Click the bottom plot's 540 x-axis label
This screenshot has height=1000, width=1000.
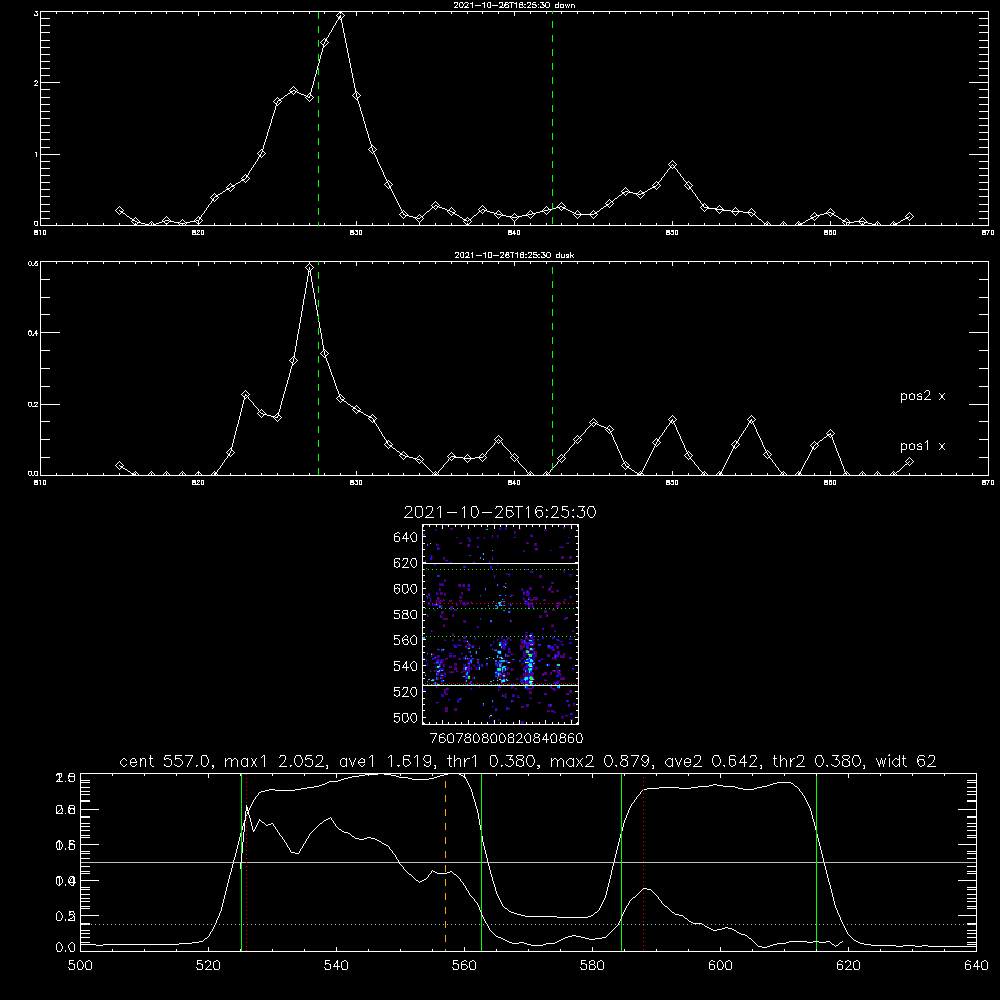click(336, 965)
